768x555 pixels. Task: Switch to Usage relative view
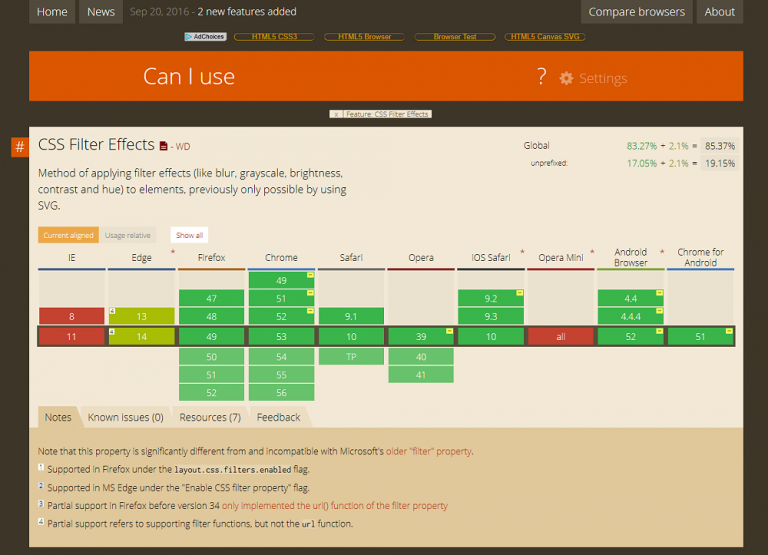[127, 235]
